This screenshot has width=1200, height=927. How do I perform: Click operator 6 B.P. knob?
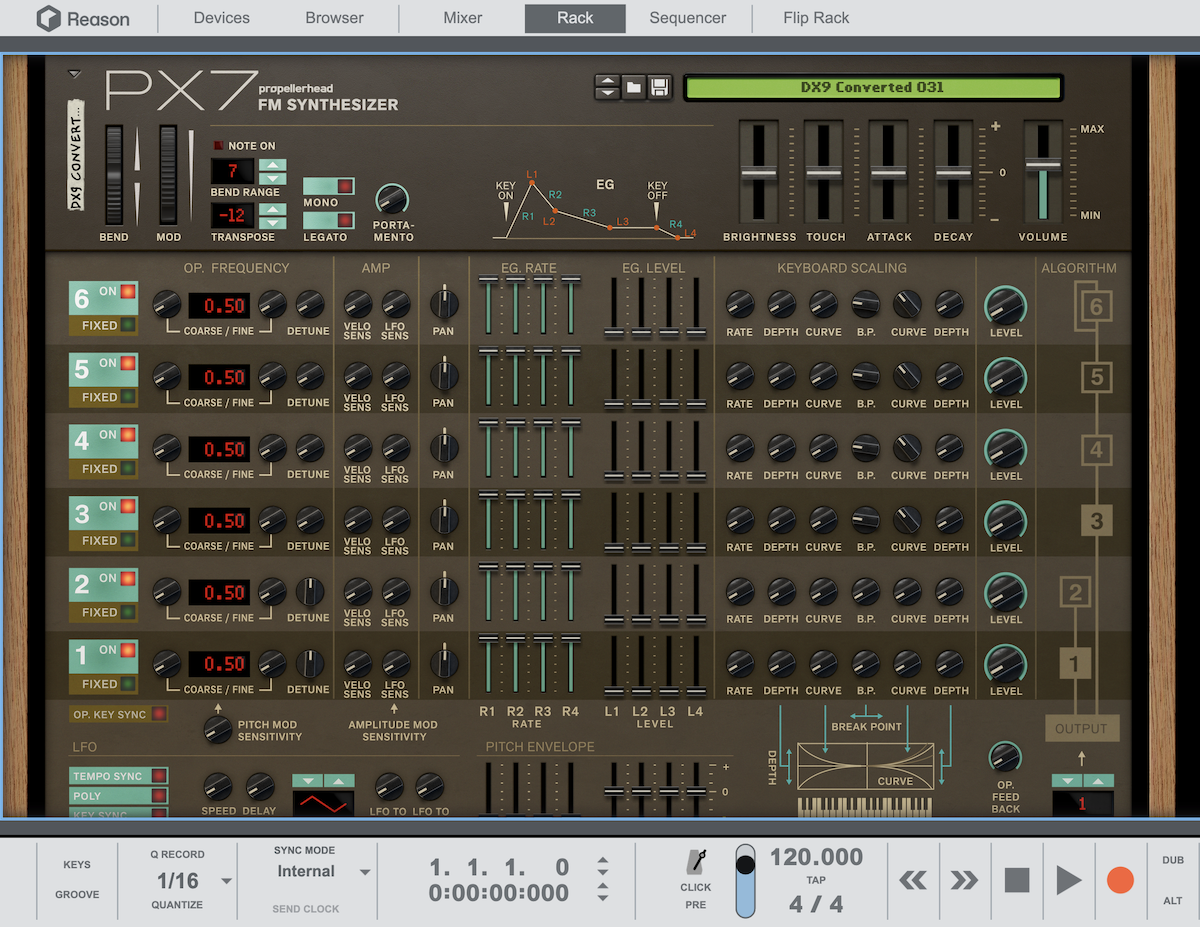click(866, 304)
